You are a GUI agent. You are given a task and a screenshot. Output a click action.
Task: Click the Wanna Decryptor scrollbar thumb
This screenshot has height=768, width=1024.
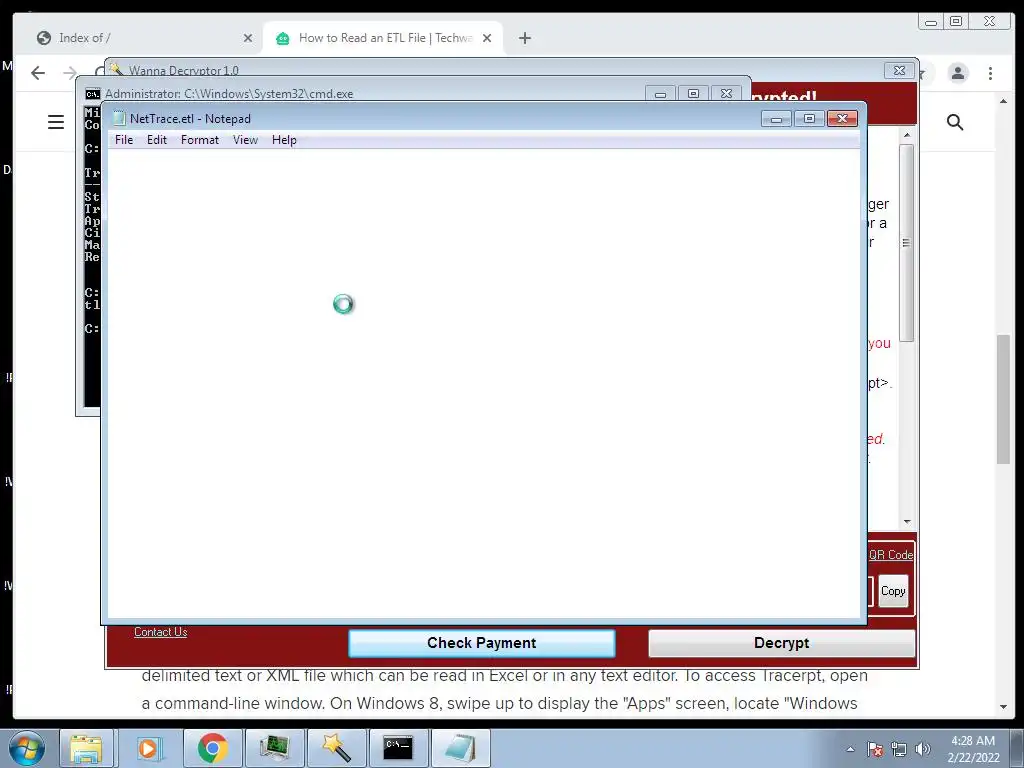906,242
